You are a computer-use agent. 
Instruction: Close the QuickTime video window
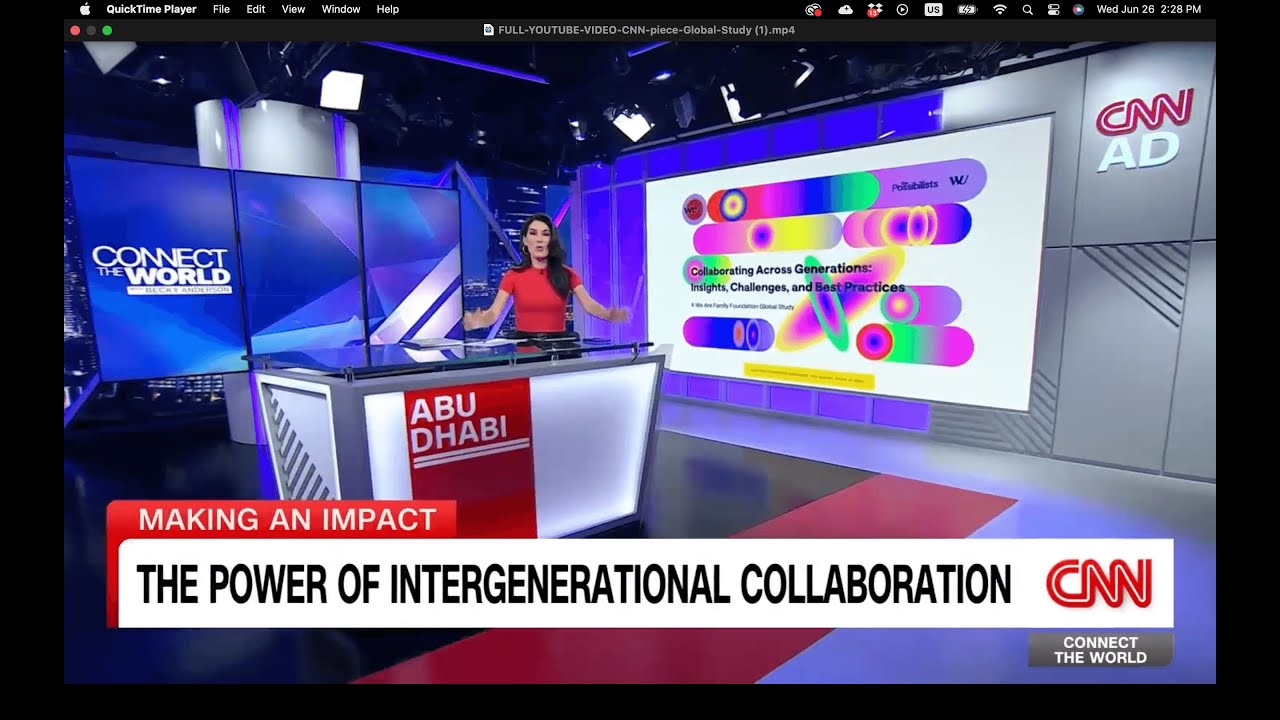(x=75, y=30)
